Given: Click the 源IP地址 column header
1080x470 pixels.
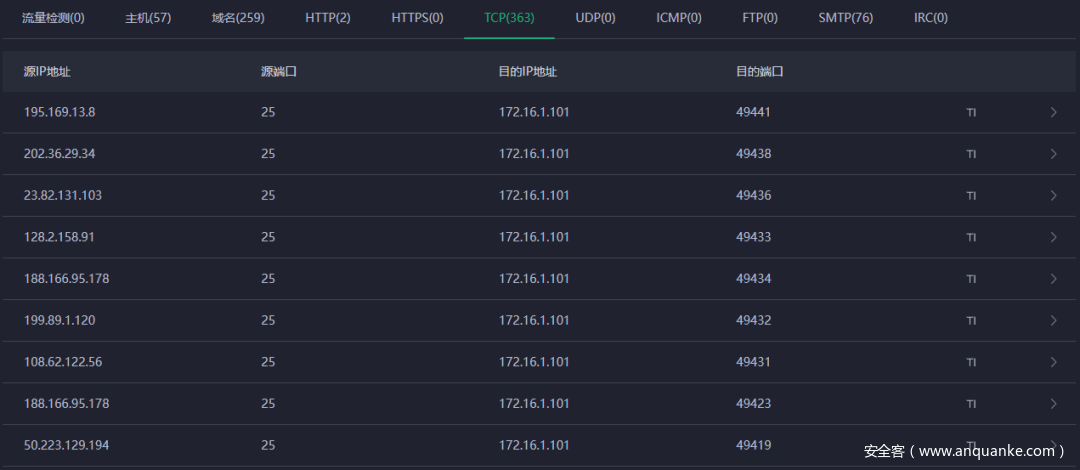Looking at the screenshot, I should [47, 72].
